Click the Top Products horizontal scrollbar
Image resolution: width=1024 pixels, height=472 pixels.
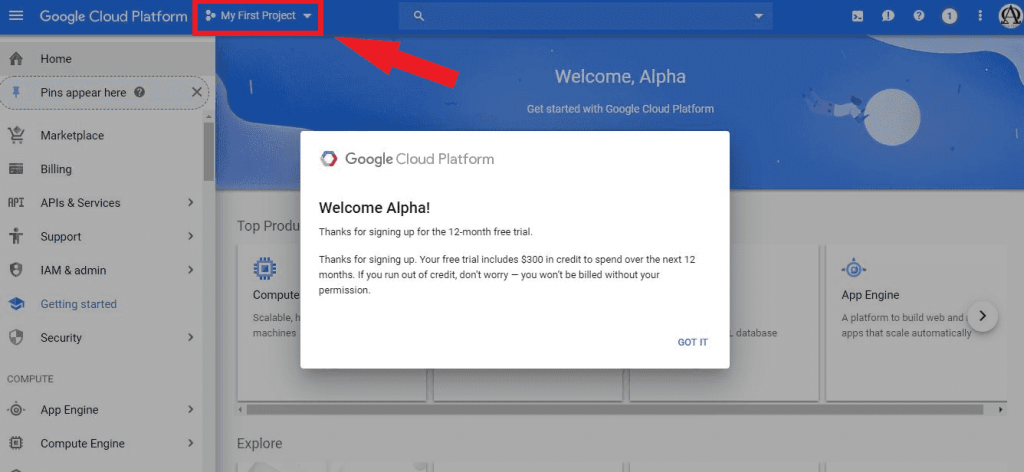(615, 410)
